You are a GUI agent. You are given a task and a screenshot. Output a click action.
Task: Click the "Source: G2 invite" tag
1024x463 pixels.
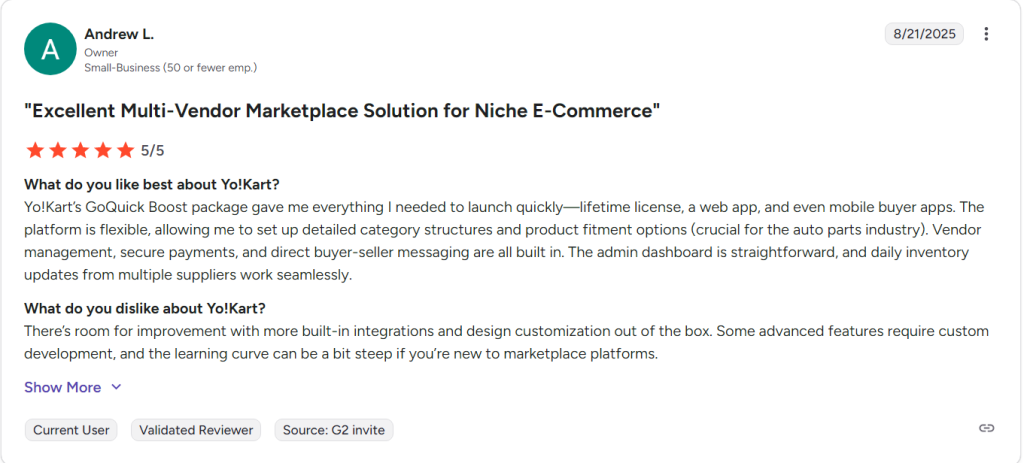(334, 430)
